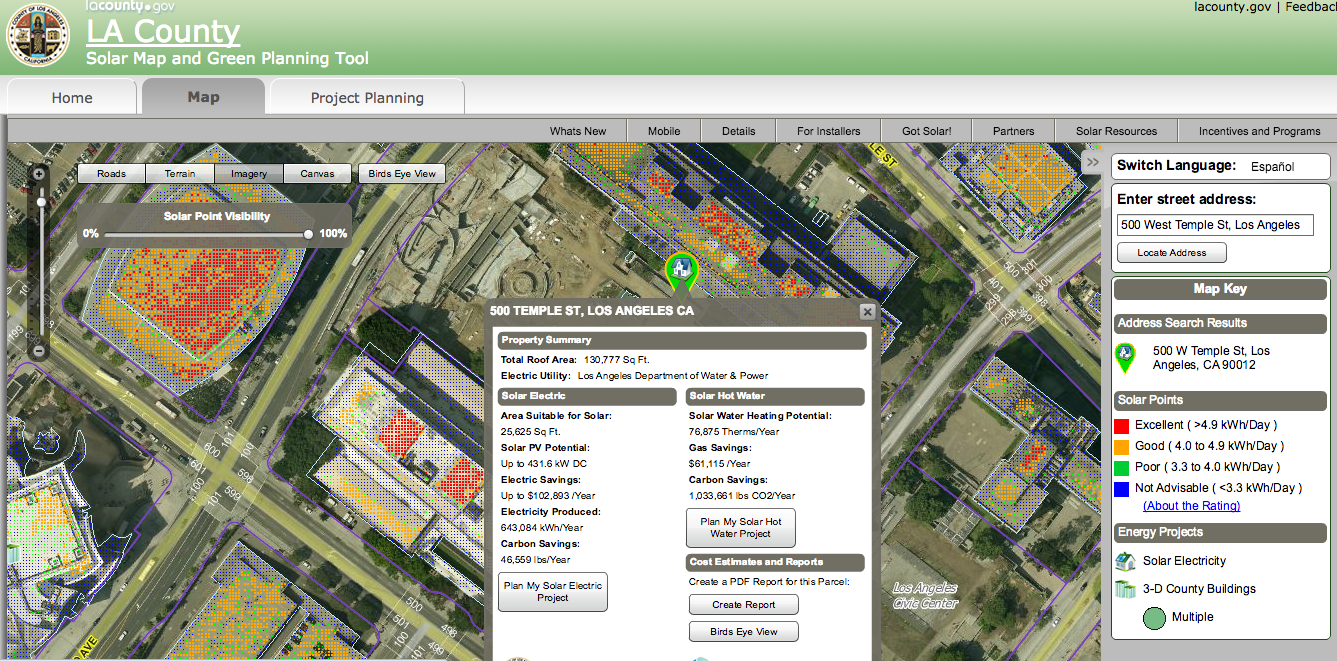The height and width of the screenshot is (661, 1337).
Task: Click the 500 W Temple St search result
Action: 1211,358
